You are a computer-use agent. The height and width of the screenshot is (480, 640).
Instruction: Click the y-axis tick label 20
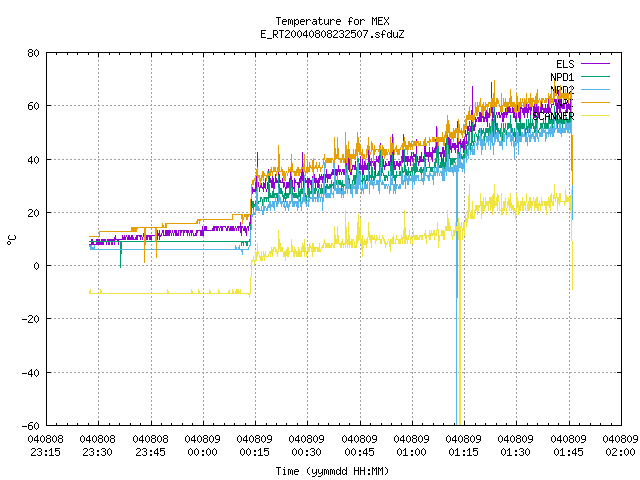[33, 213]
